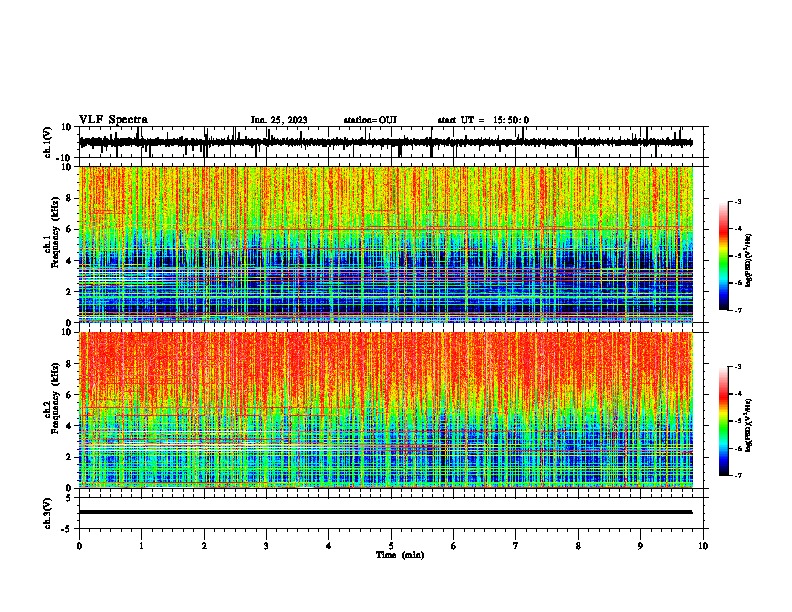
Task: Click time axis tick label "7"
Action: (x=516, y=546)
